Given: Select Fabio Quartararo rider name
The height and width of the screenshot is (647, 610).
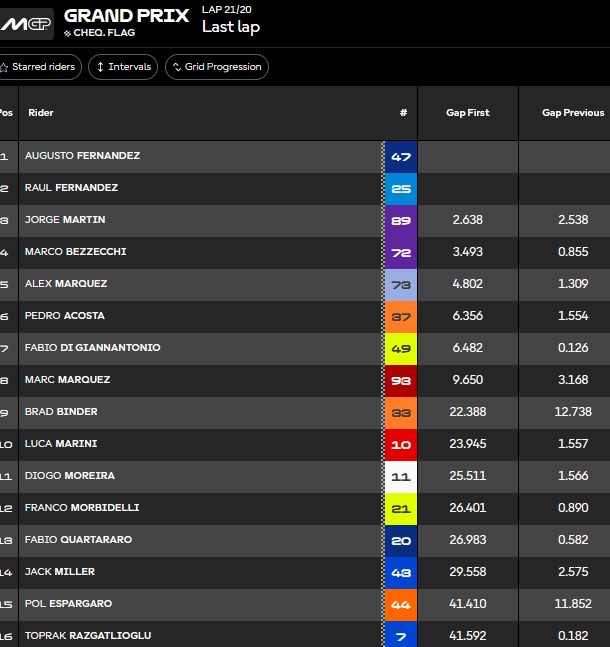Looking at the screenshot, I should point(78,539).
